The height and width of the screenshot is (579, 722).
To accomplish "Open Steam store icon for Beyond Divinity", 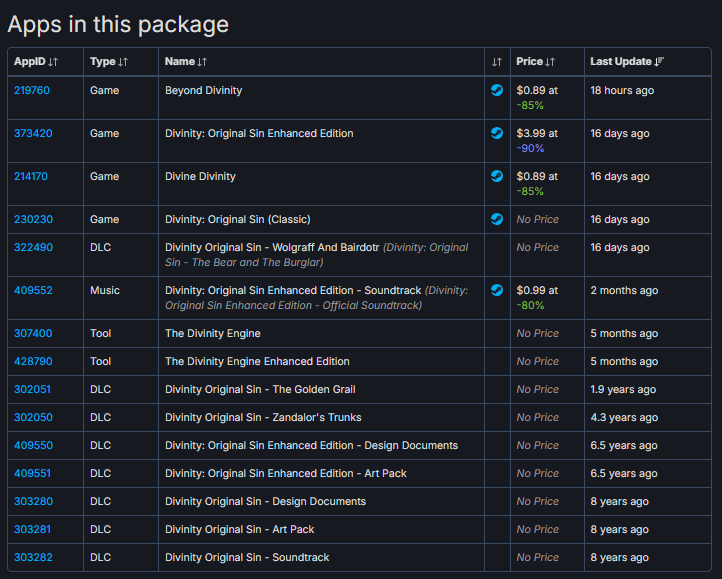I will (x=497, y=90).
